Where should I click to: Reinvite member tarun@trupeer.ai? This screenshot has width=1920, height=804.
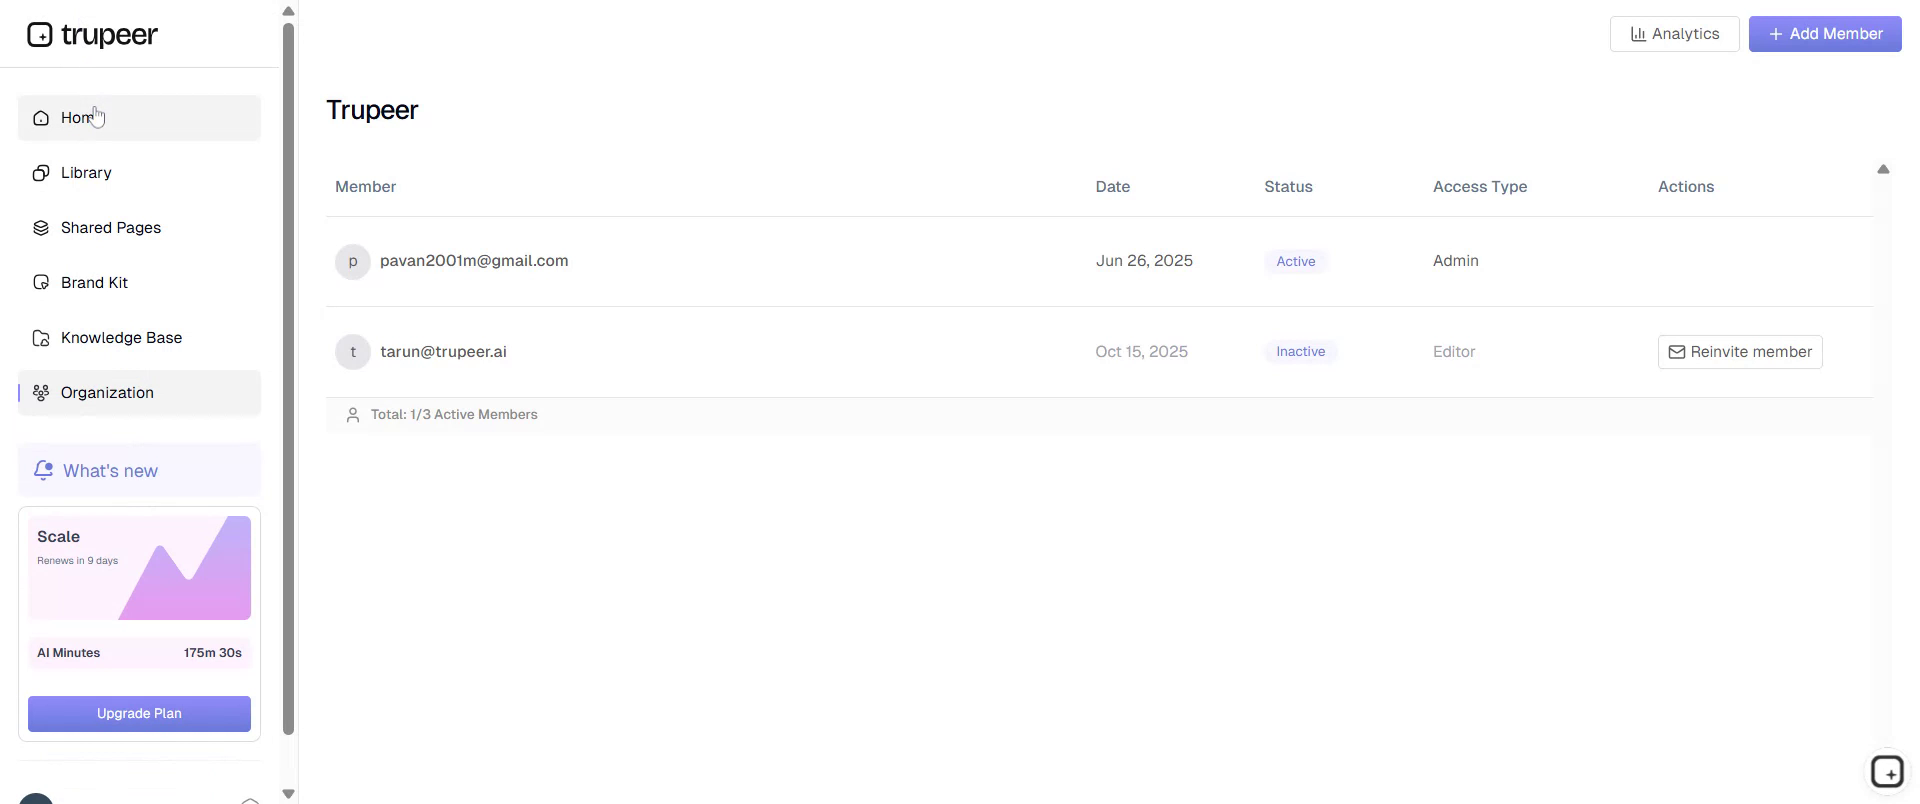[1740, 352]
